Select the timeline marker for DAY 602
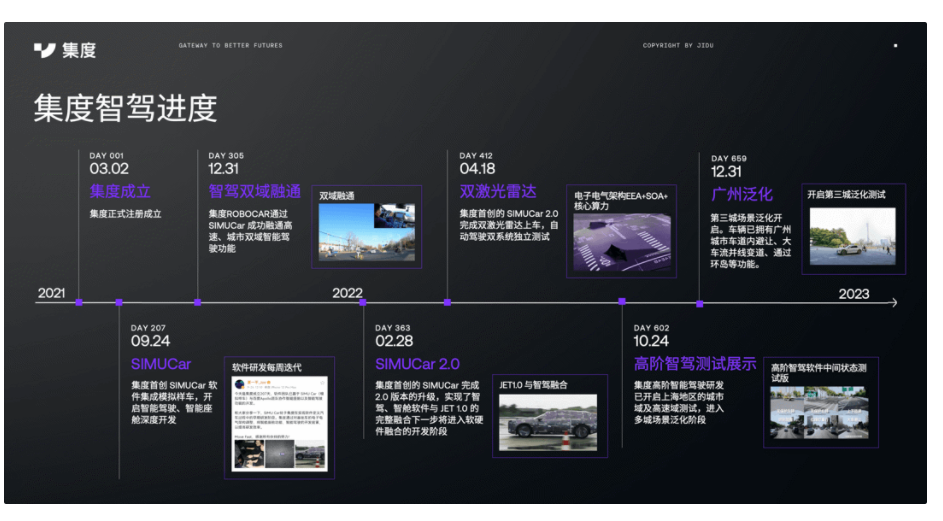 [x=622, y=301]
